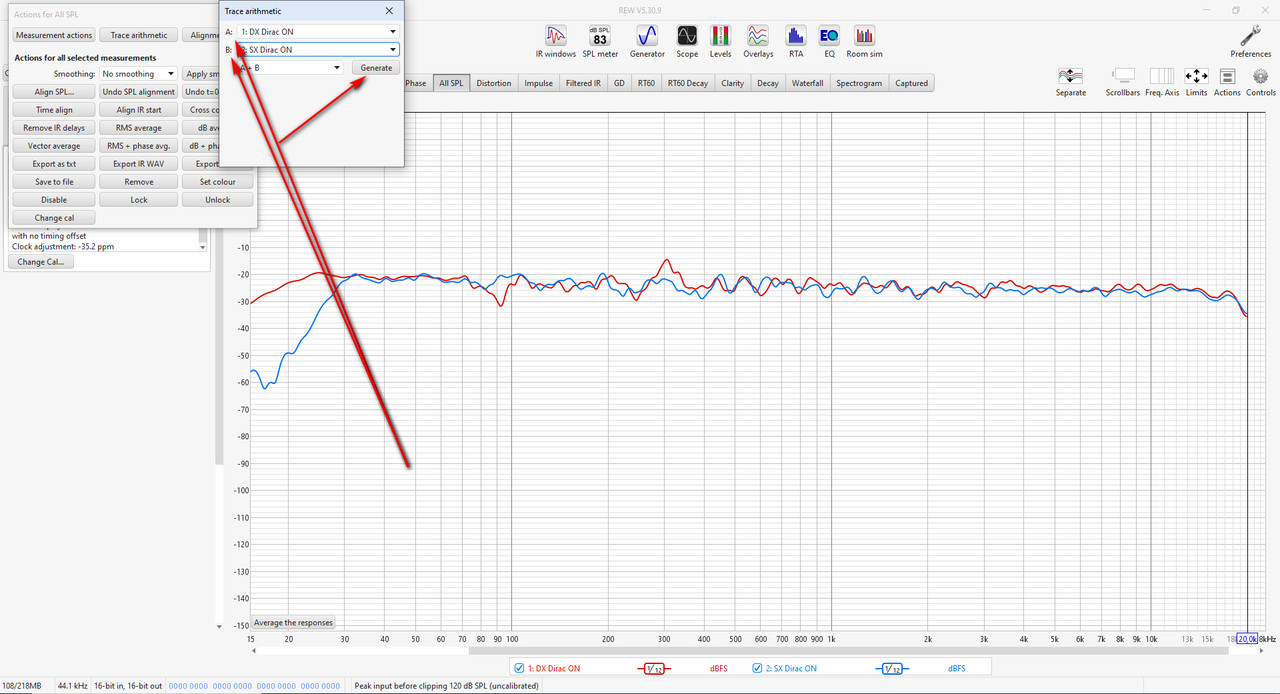This screenshot has width=1280, height=694.
Task: Switch to the Spectrogram tab
Action: coord(859,83)
